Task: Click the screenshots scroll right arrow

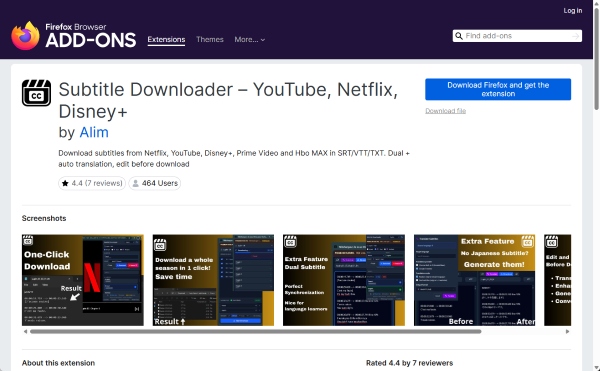Action: point(567,332)
